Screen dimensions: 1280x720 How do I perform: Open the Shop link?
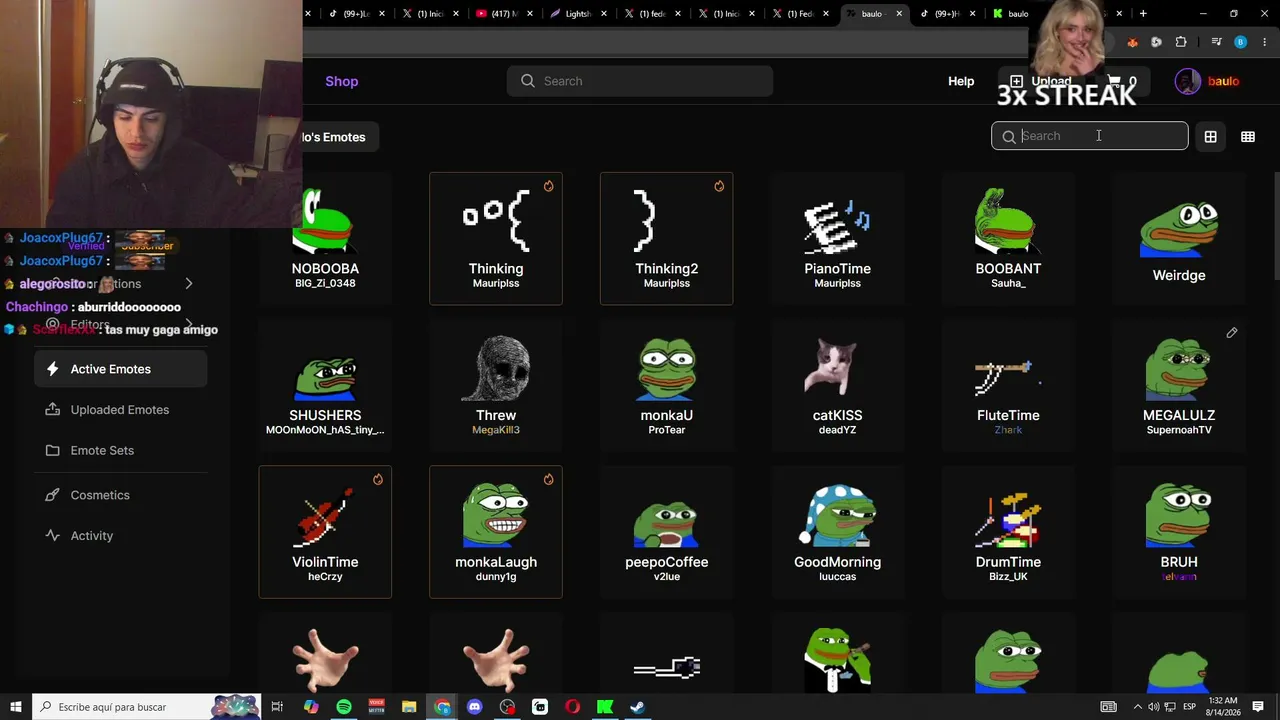(x=341, y=81)
